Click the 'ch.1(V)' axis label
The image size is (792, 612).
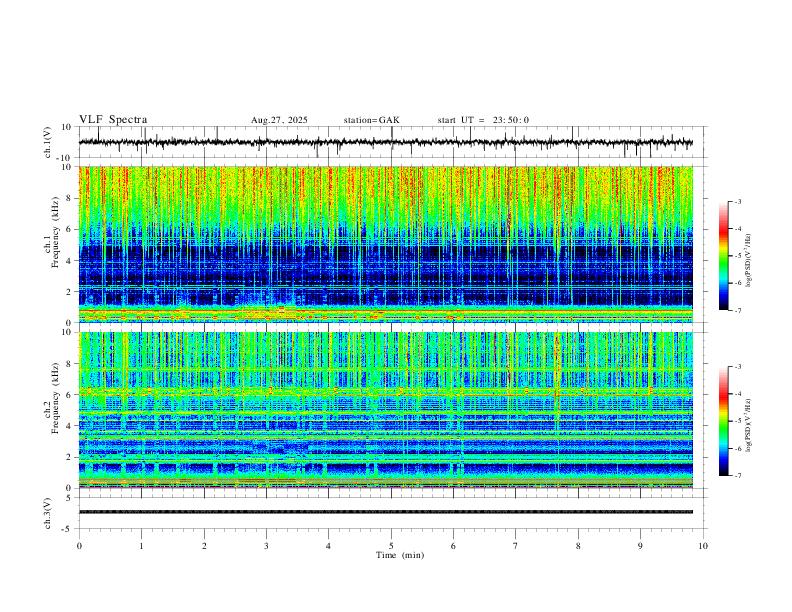[48, 142]
